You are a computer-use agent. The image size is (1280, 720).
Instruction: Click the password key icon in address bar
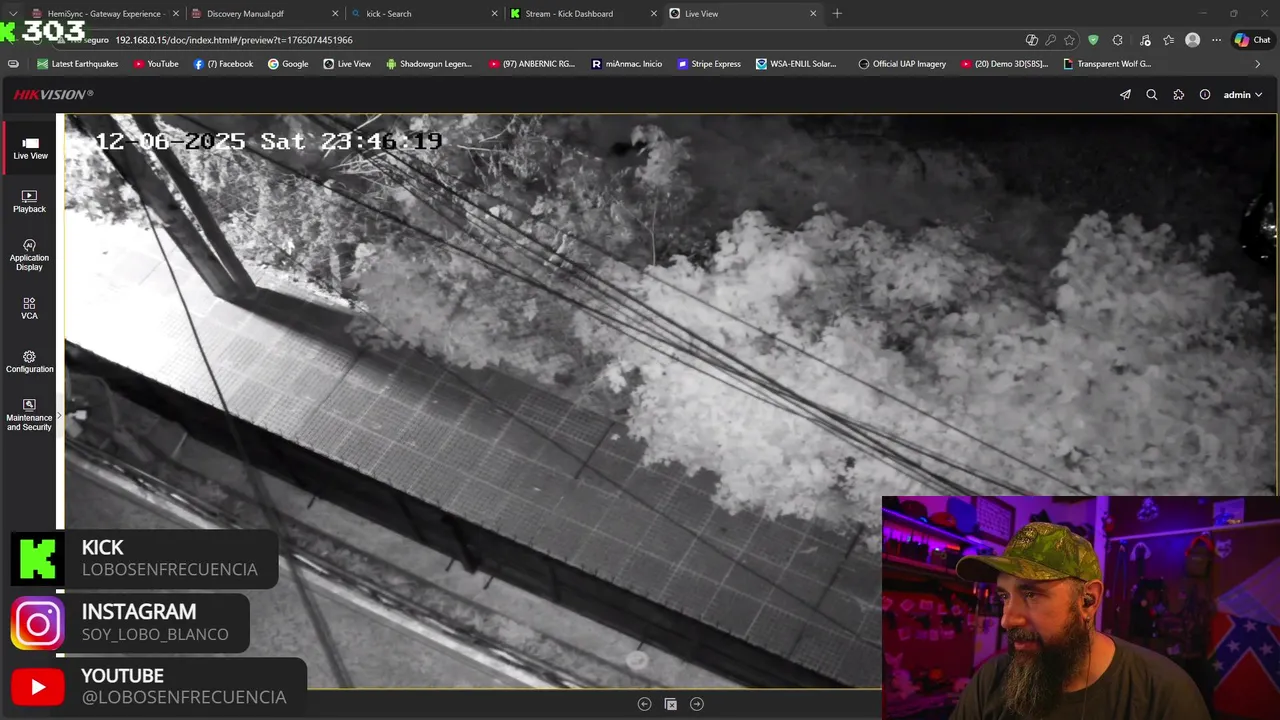coord(1050,40)
